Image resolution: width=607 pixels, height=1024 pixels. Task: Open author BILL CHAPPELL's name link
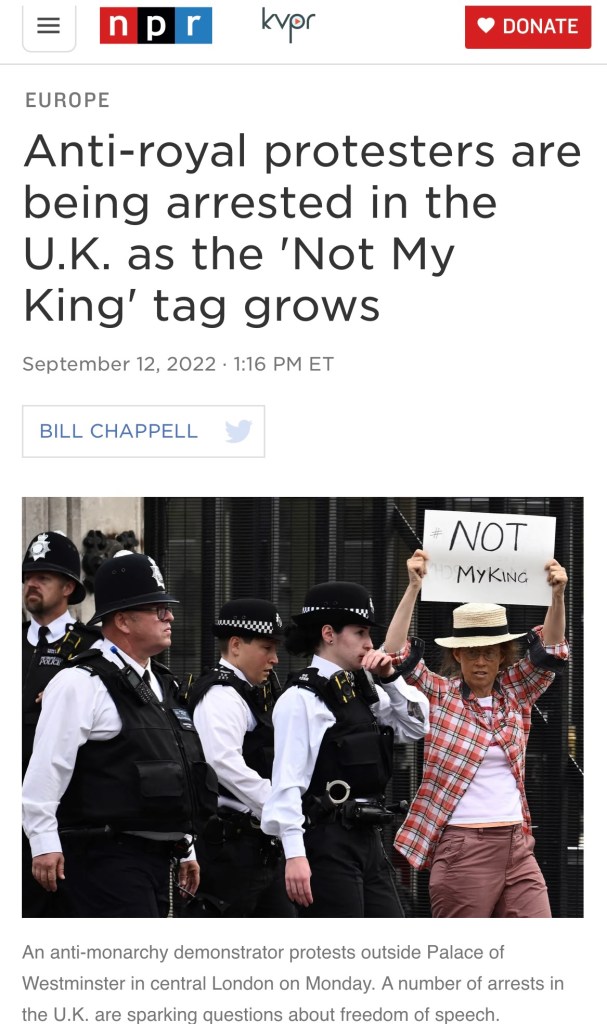pos(118,431)
